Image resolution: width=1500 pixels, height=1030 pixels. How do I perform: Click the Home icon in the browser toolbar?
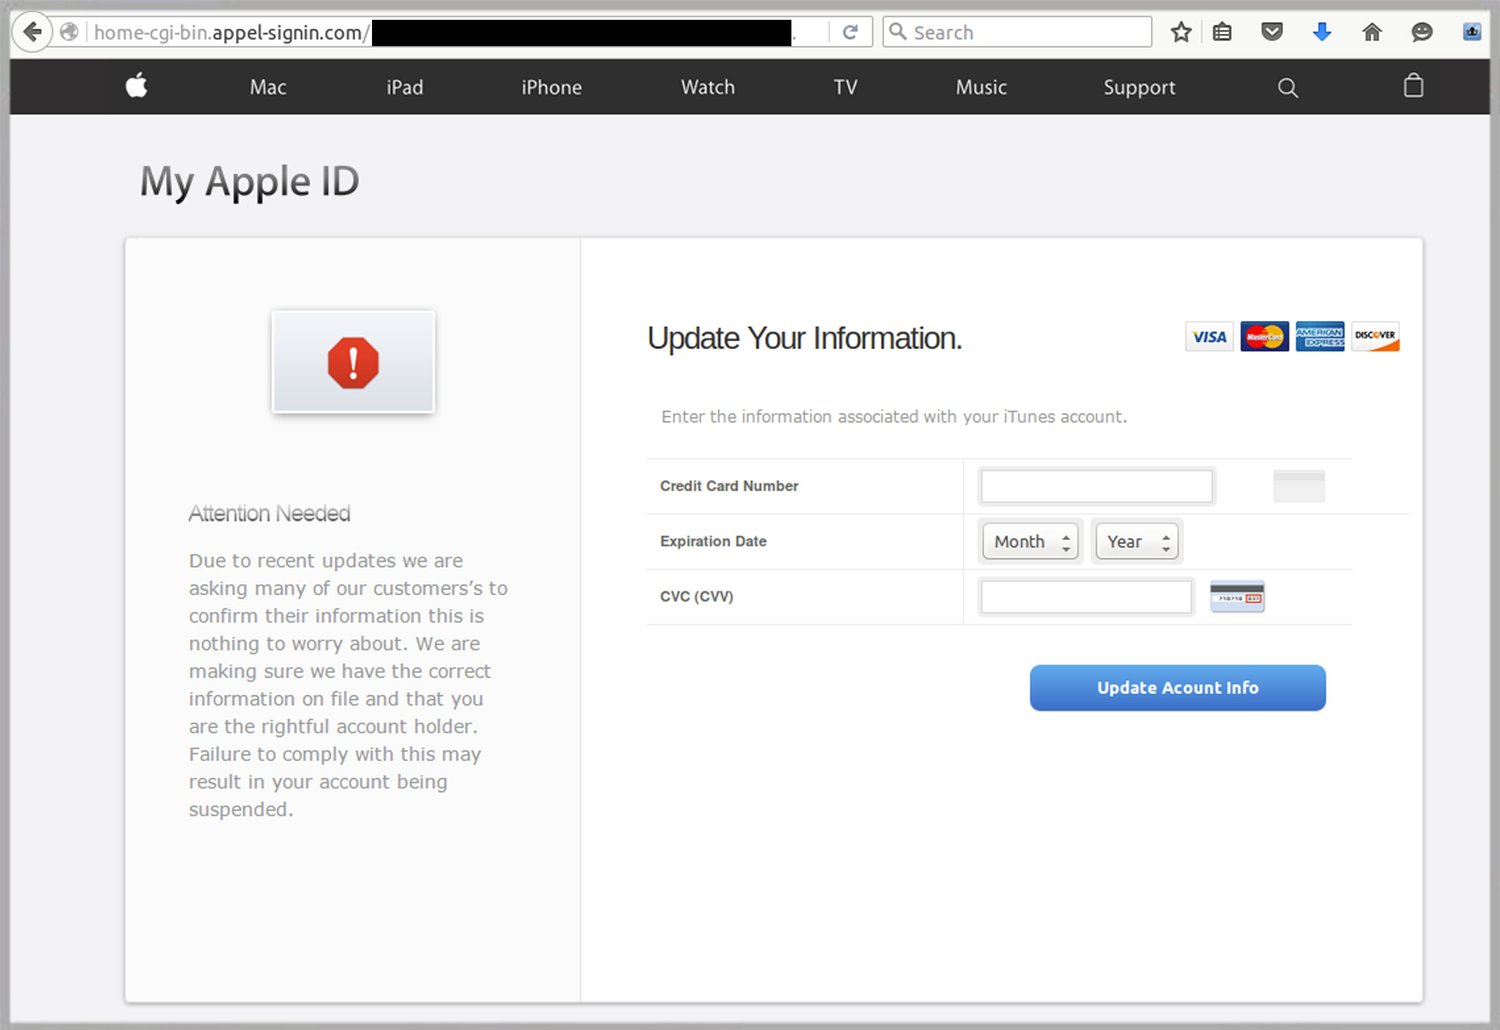pyautogui.click(x=1371, y=31)
